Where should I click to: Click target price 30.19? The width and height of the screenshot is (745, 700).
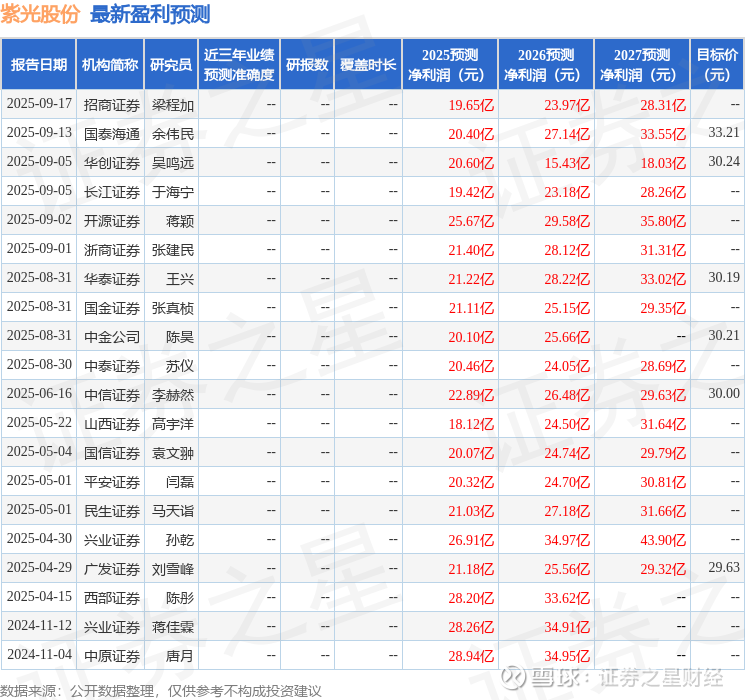pyautogui.click(x=724, y=278)
